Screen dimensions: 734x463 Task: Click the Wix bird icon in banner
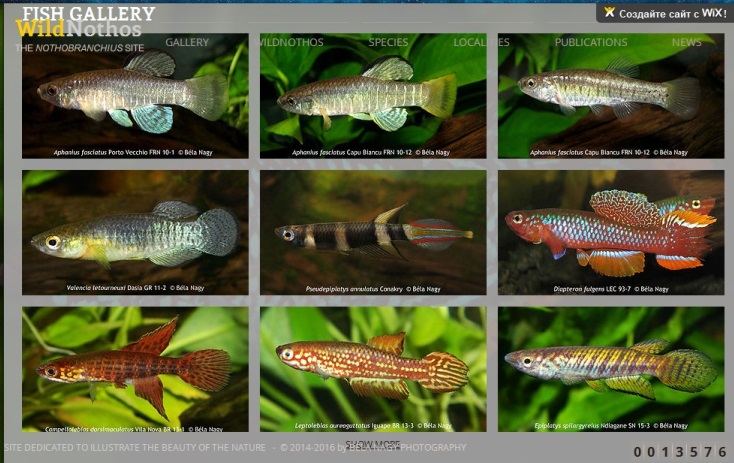pos(609,12)
